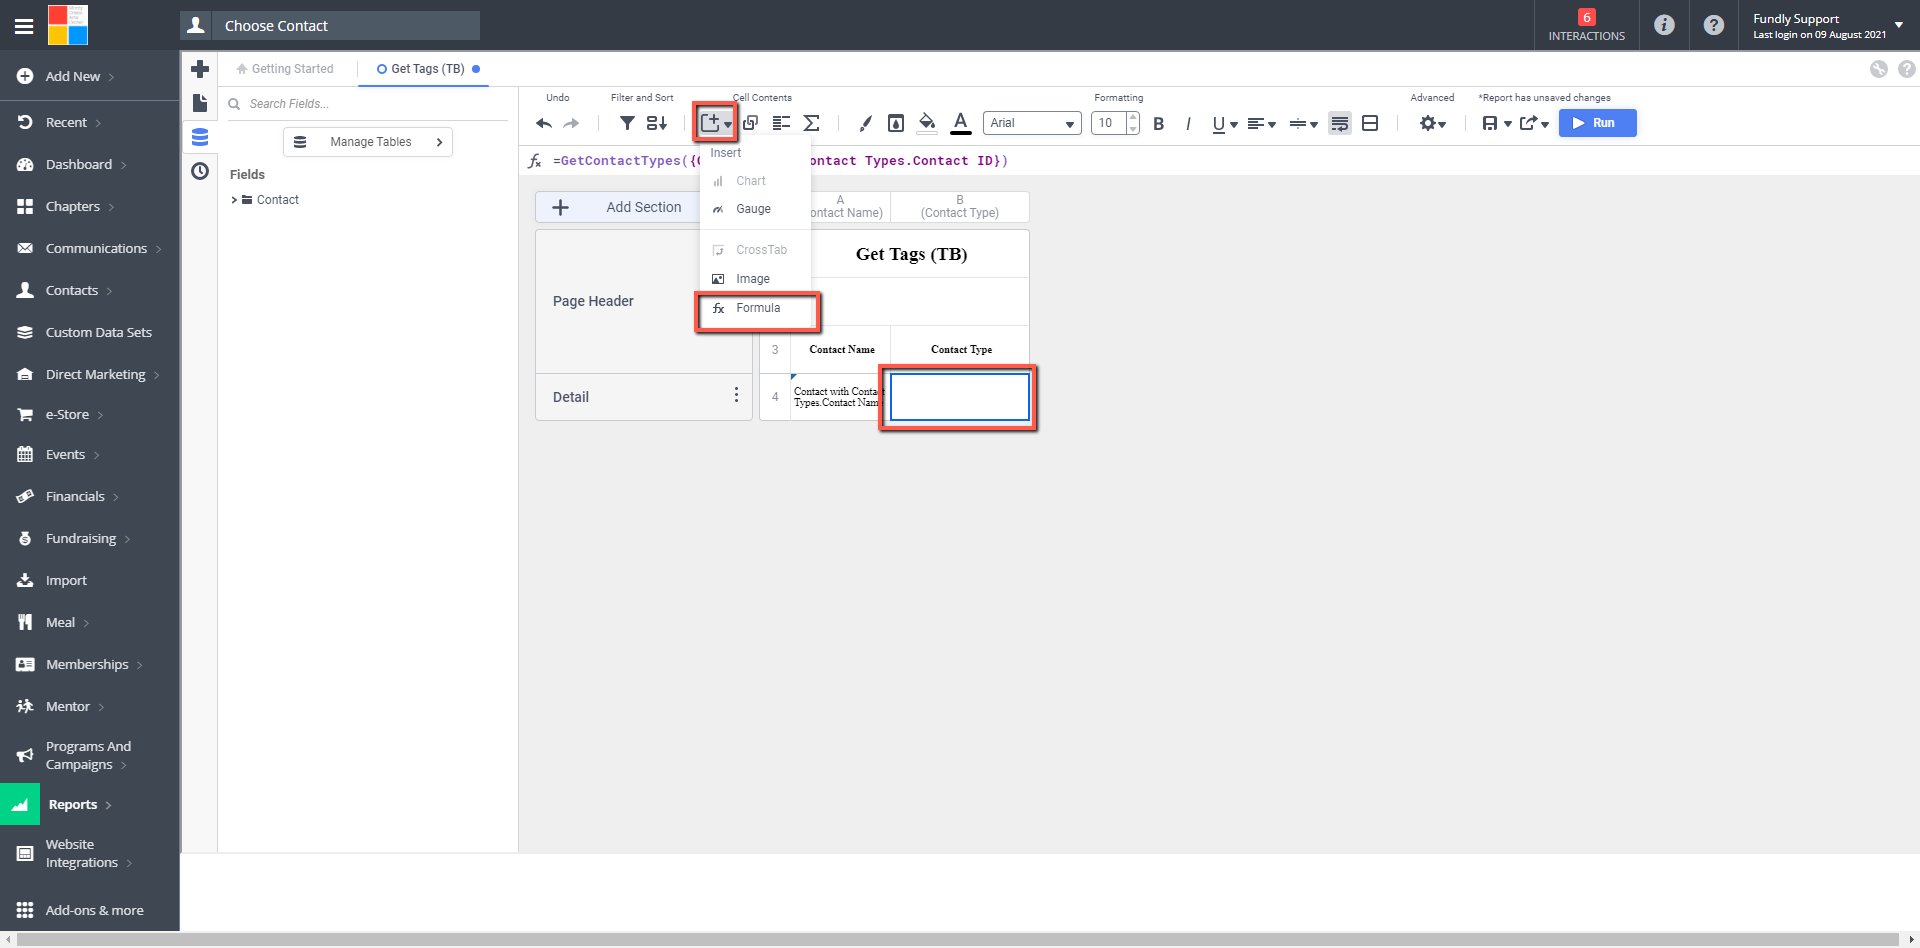Click the font size 10 field
1920x948 pixels.
coord(1109,123)
